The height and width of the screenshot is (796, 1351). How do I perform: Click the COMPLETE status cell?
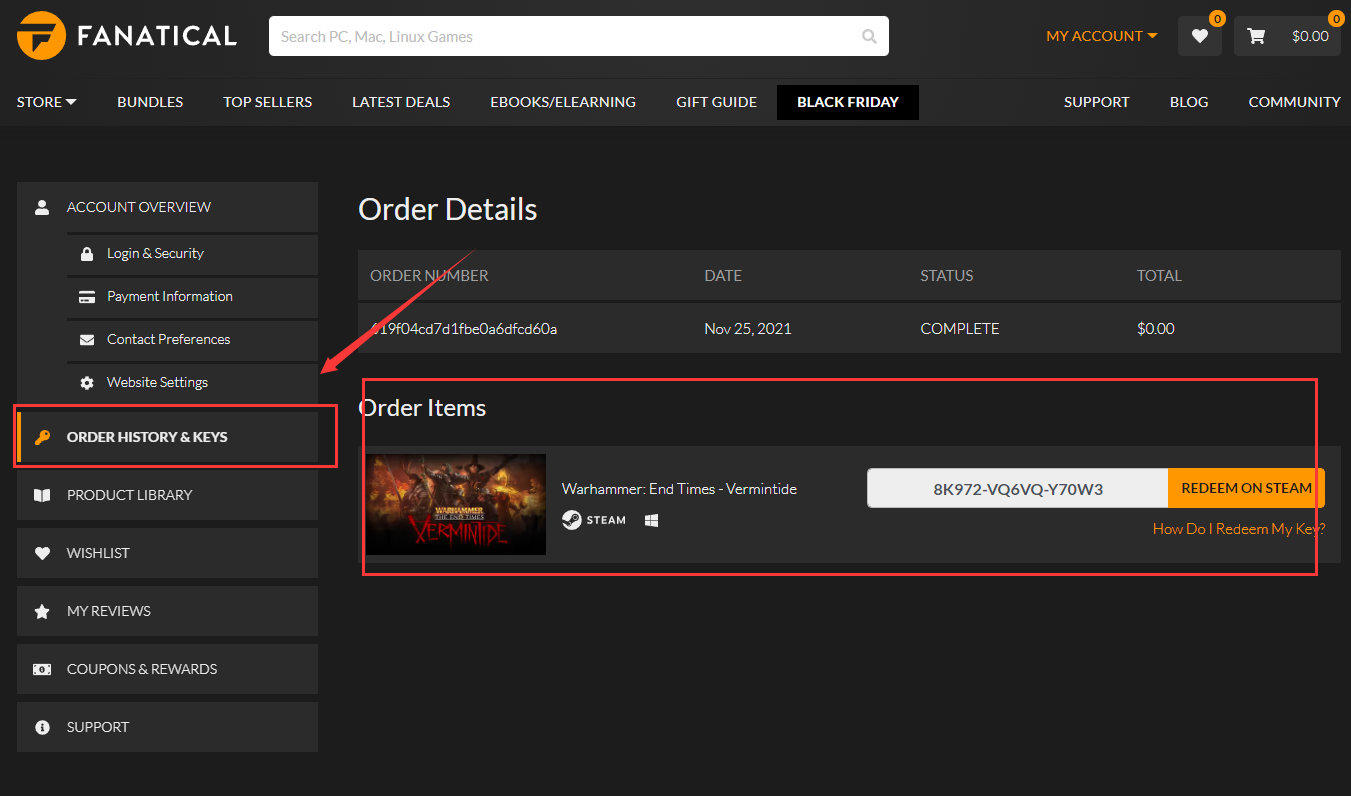click(960, 329)
